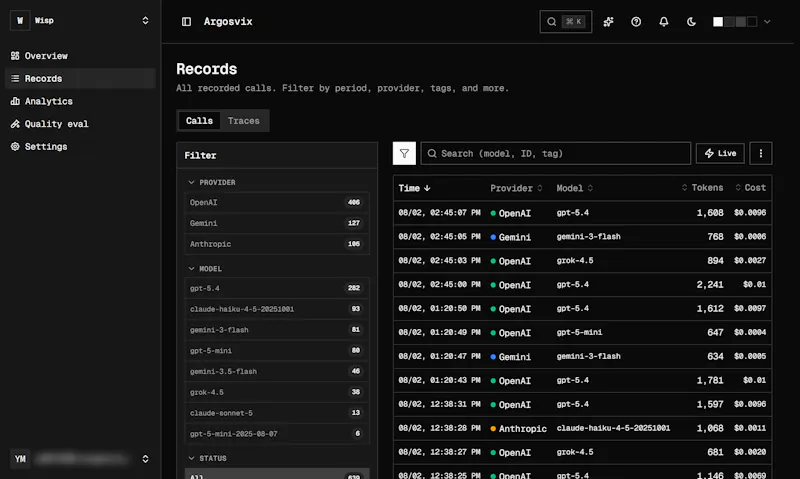Filter by gpt-5-mini model

pyautogui.click(x=277, y=350)
